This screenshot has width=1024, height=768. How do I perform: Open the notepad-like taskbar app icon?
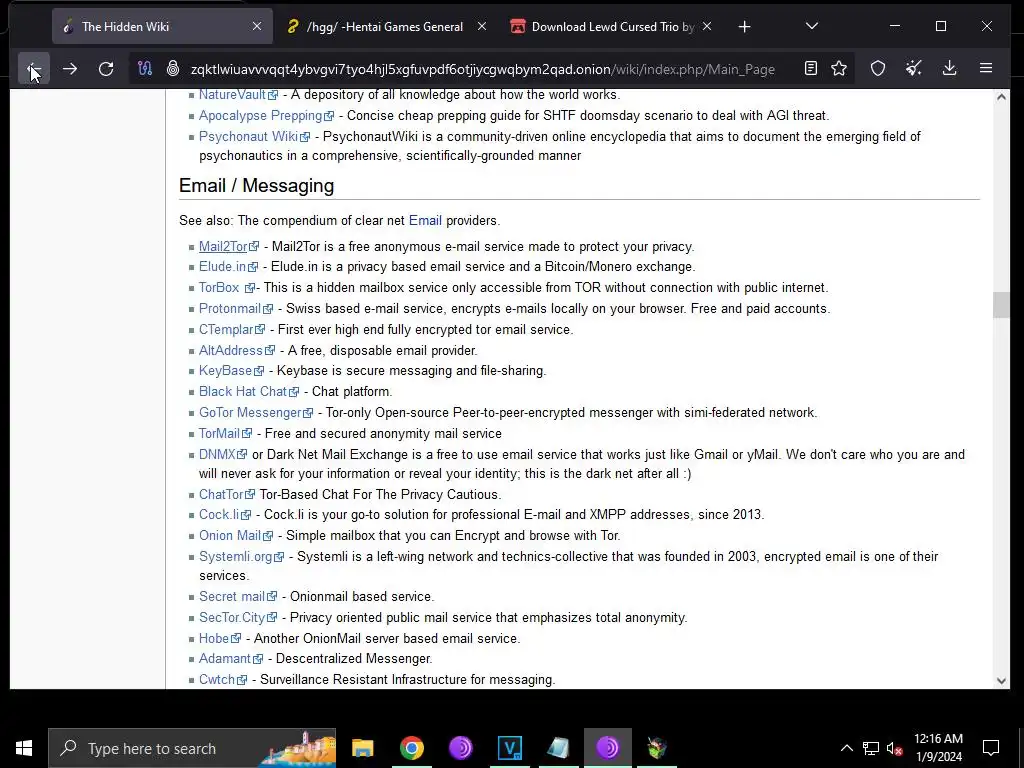[x=558, y=748]
